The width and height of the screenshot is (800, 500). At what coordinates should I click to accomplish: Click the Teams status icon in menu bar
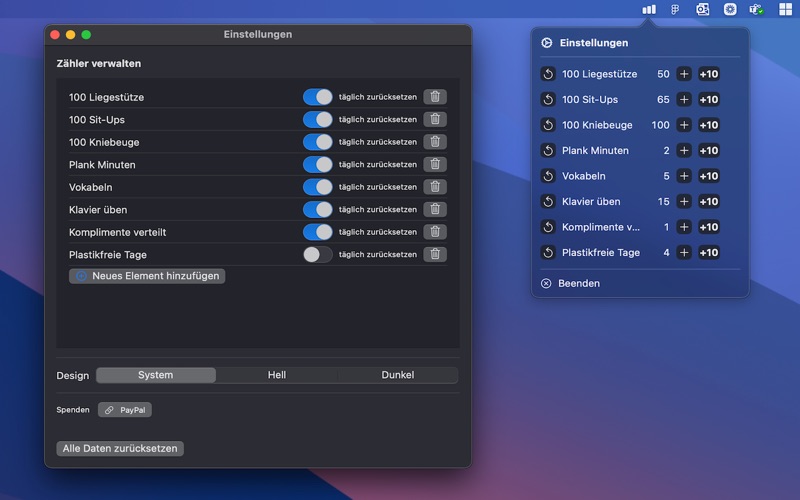coord(756,9)
